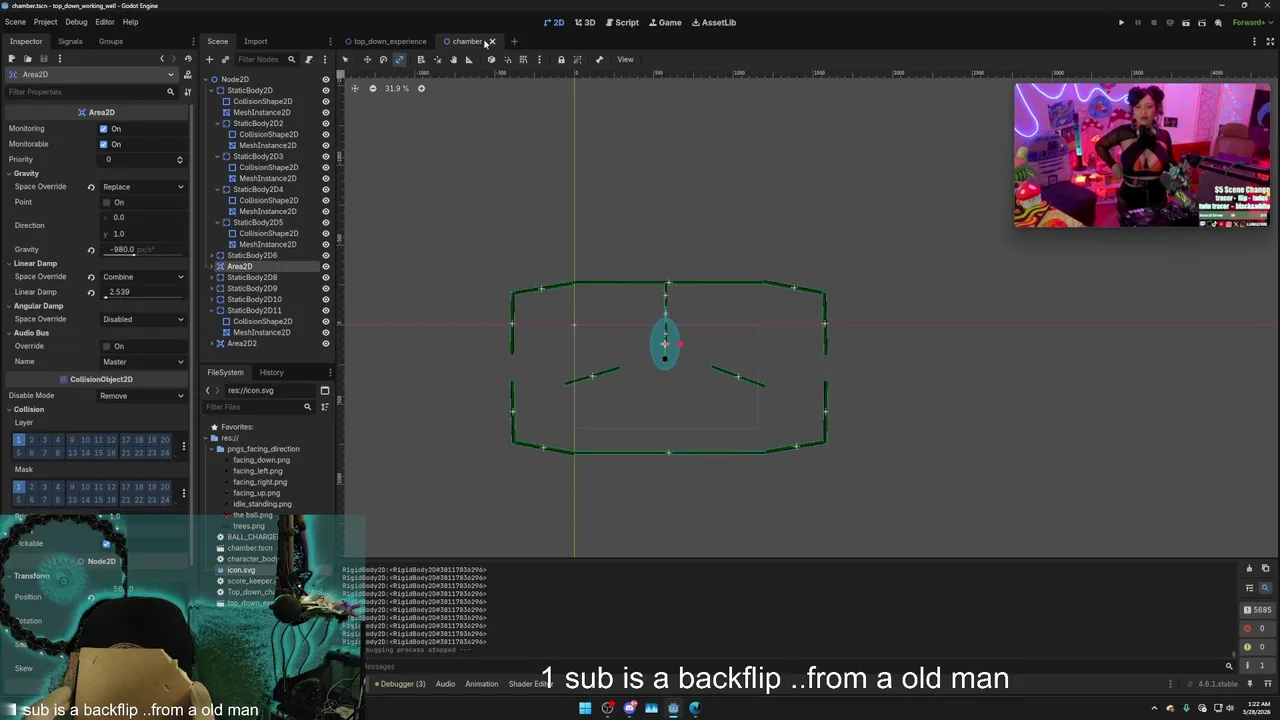Toggle visibility of the Area2D node
Screen dimensions: 1280x720
pos(325,266)
